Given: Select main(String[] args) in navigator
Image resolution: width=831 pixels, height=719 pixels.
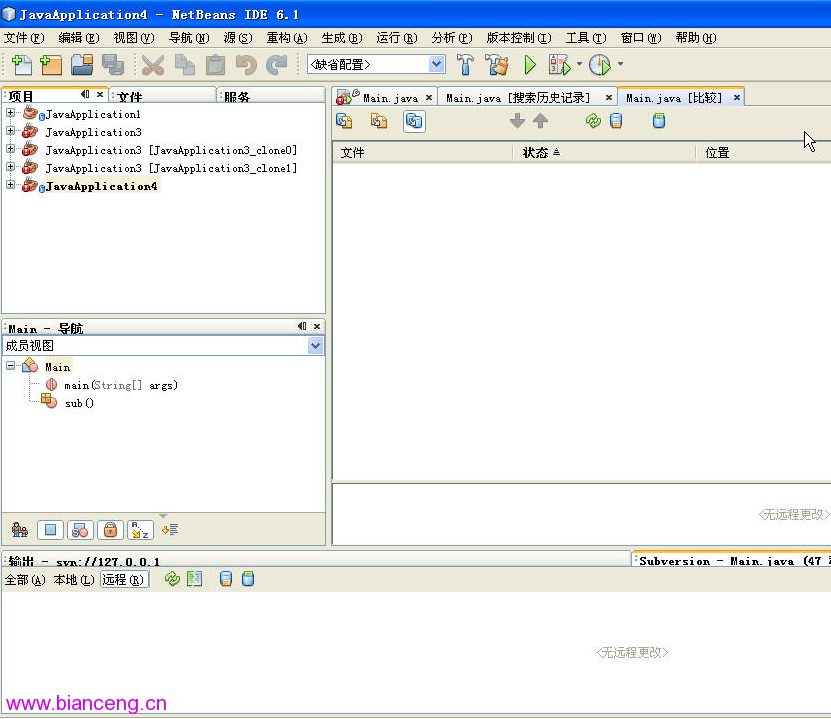Looking at the screenshot, I should click(121, 385).
